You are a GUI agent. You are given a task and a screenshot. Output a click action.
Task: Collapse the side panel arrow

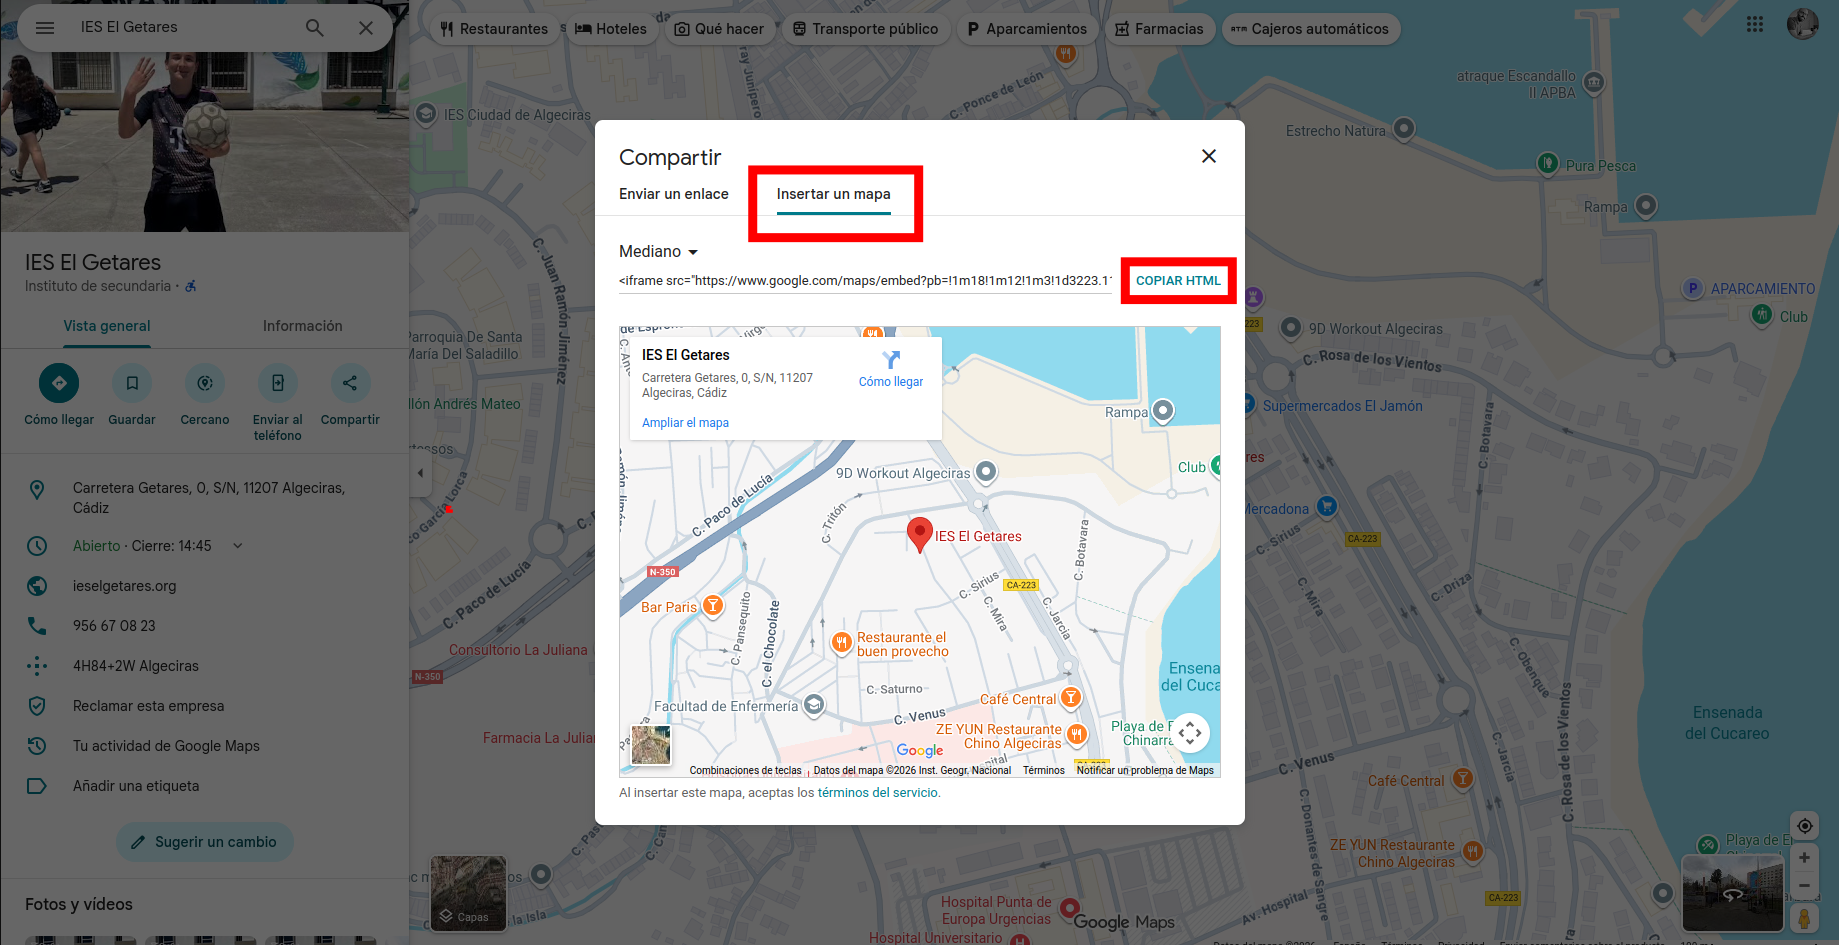click(x=420, y=473)
